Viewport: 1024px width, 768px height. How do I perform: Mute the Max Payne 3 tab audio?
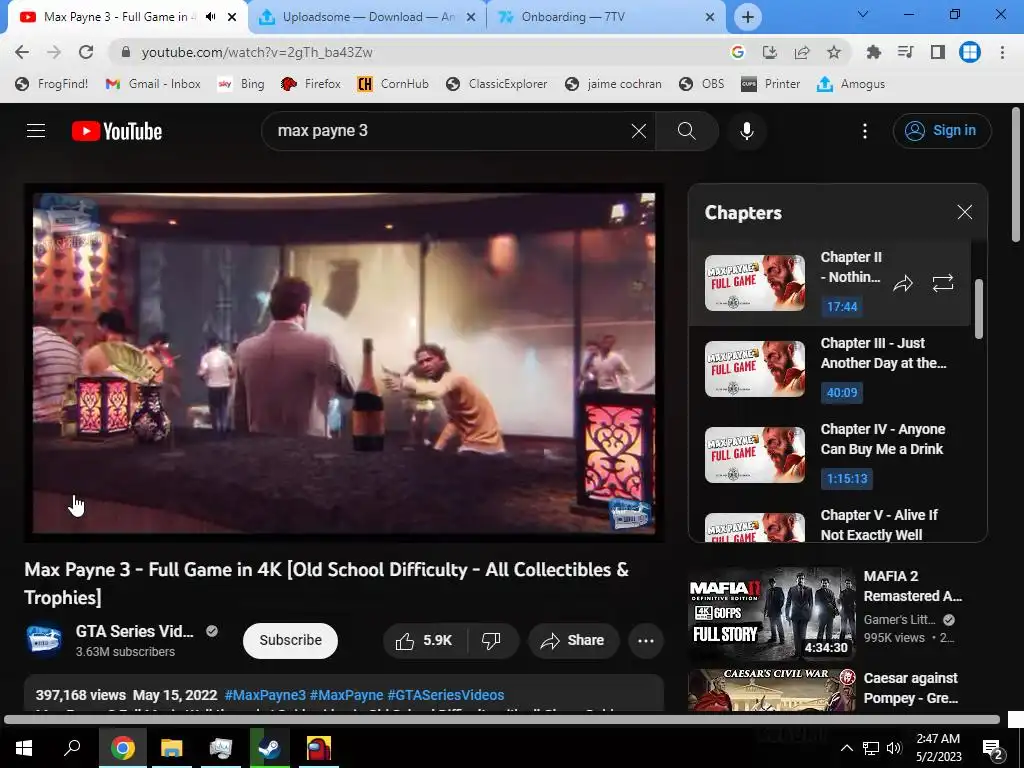[x=210, y=17]
